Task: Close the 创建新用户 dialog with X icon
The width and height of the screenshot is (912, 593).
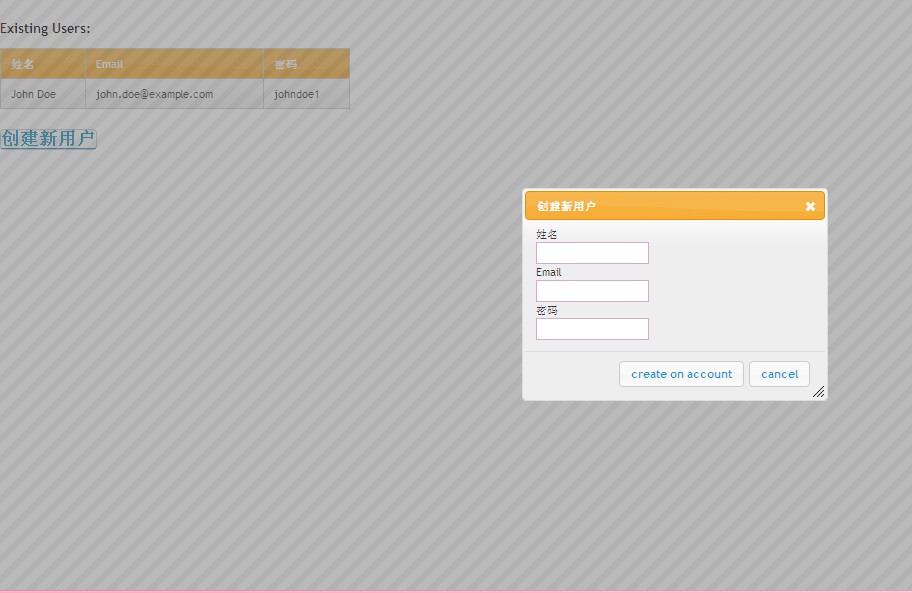Action: click(810, 206)
